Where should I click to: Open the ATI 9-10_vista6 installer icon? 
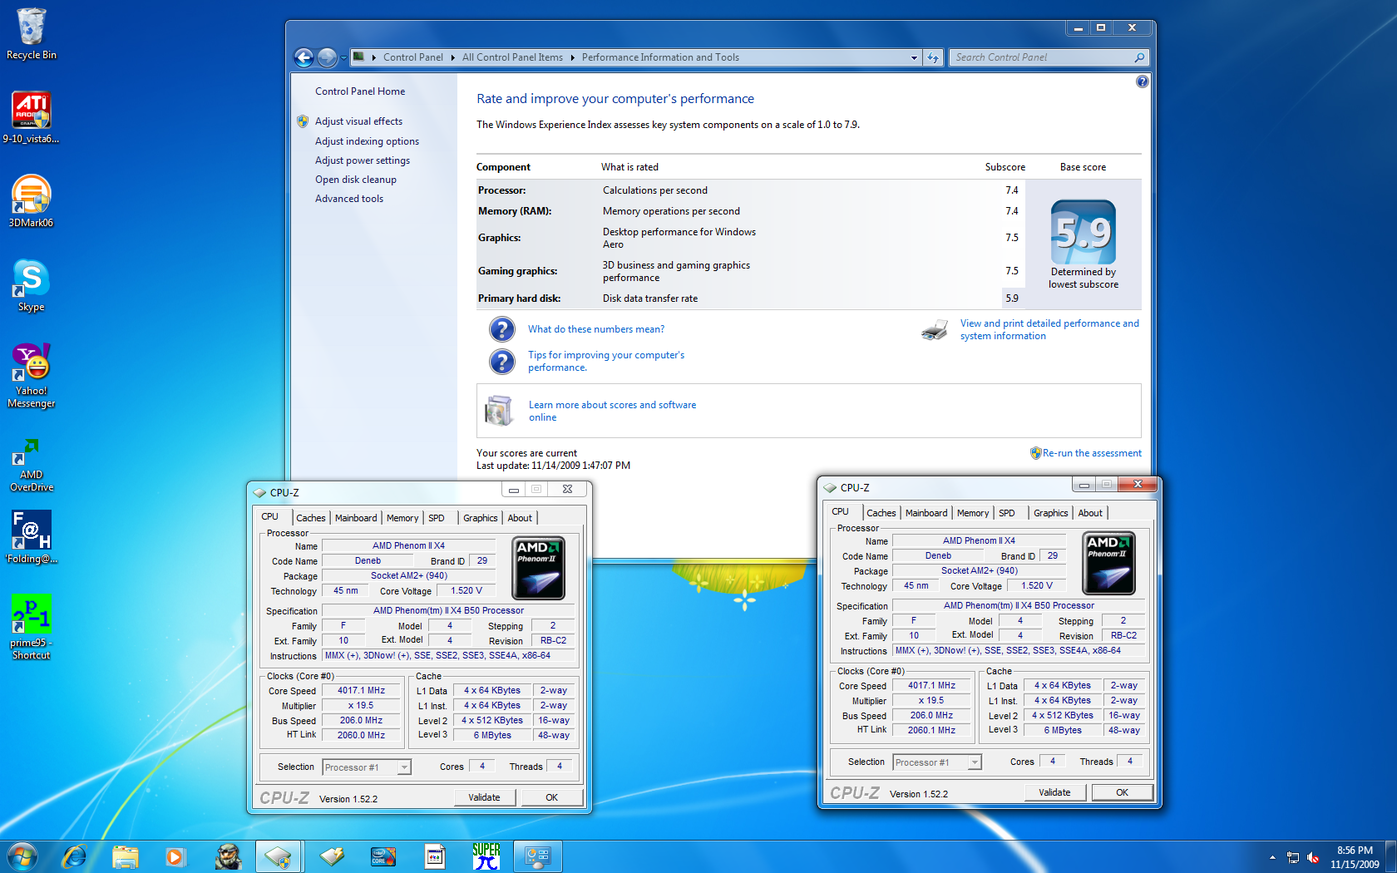click(x=31, y=117)
